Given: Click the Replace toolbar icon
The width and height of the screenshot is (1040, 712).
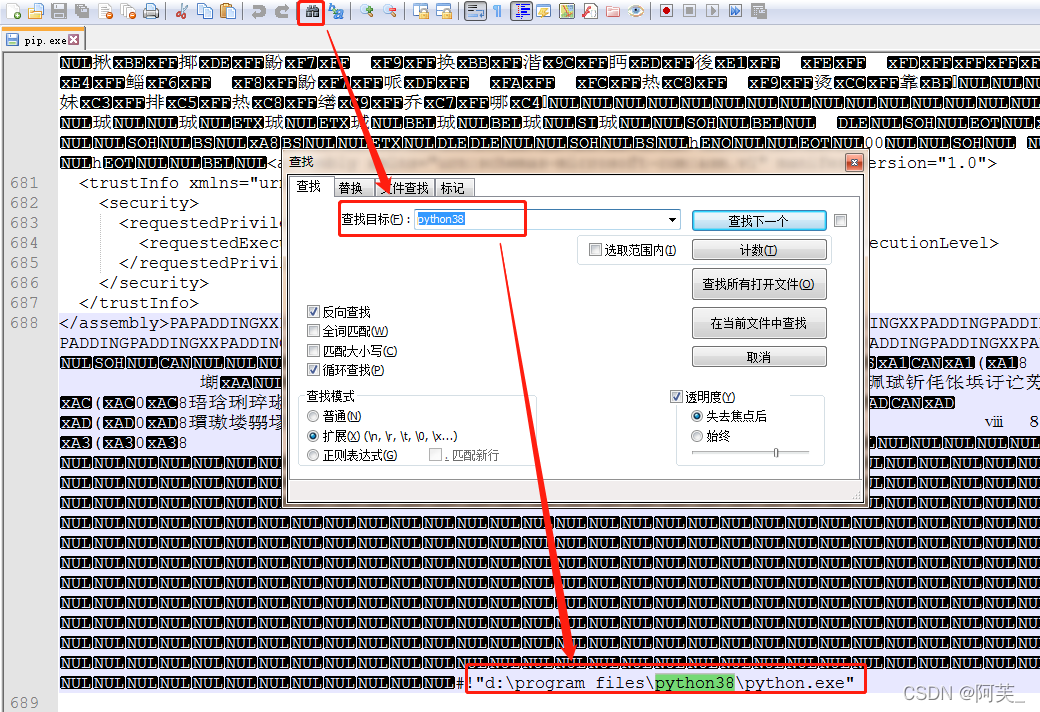Looking at the screenshot, I should point(336,11).
